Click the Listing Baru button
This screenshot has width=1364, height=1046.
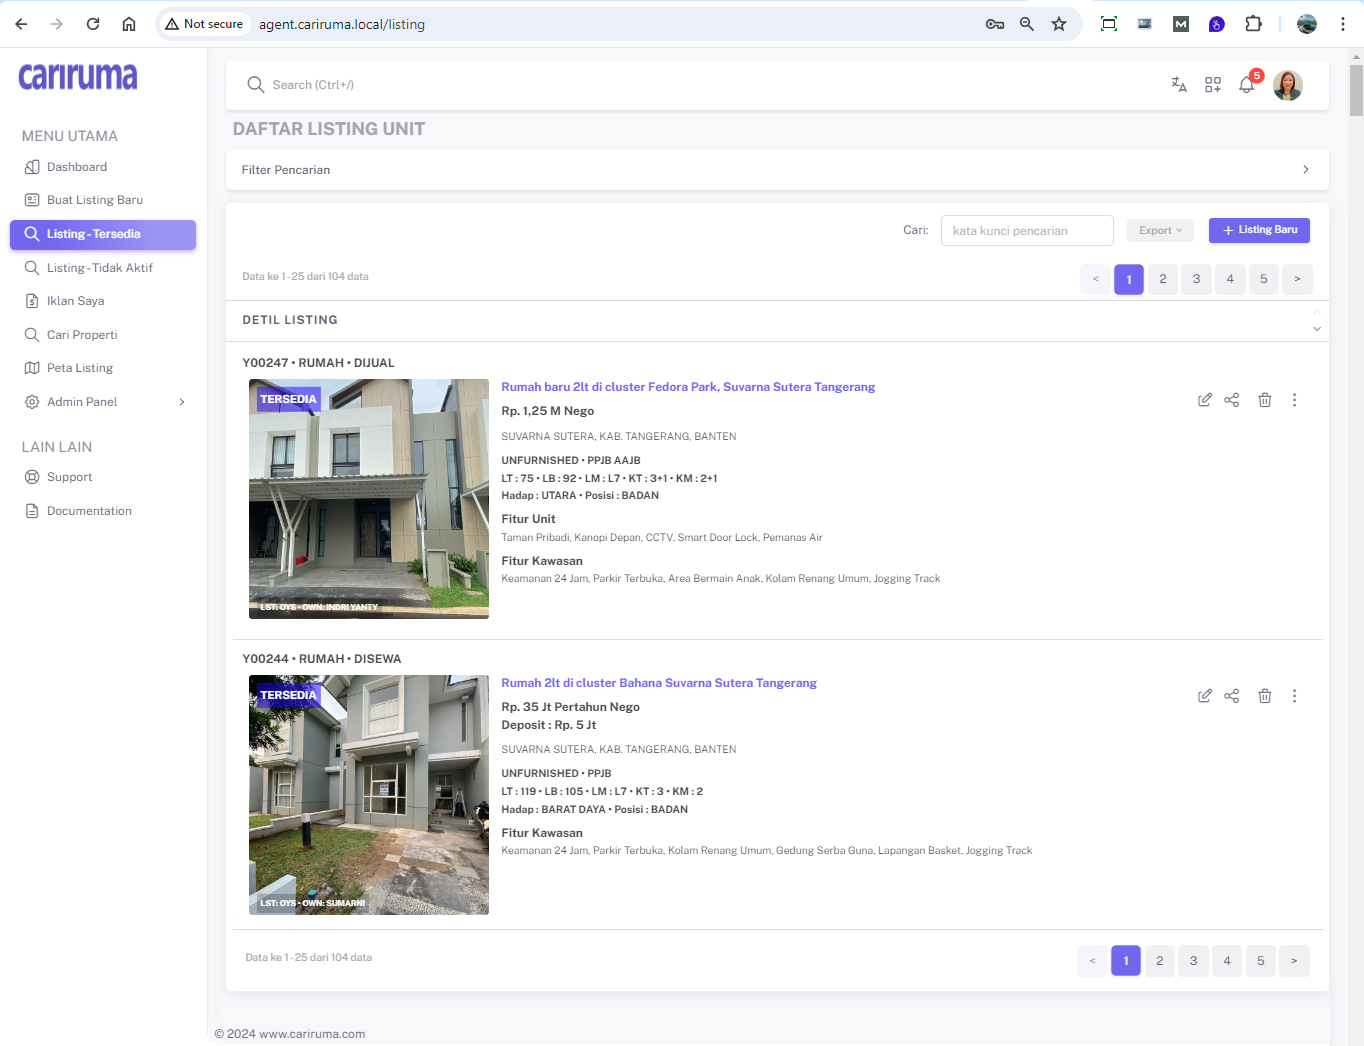[x=1259, y=230]
